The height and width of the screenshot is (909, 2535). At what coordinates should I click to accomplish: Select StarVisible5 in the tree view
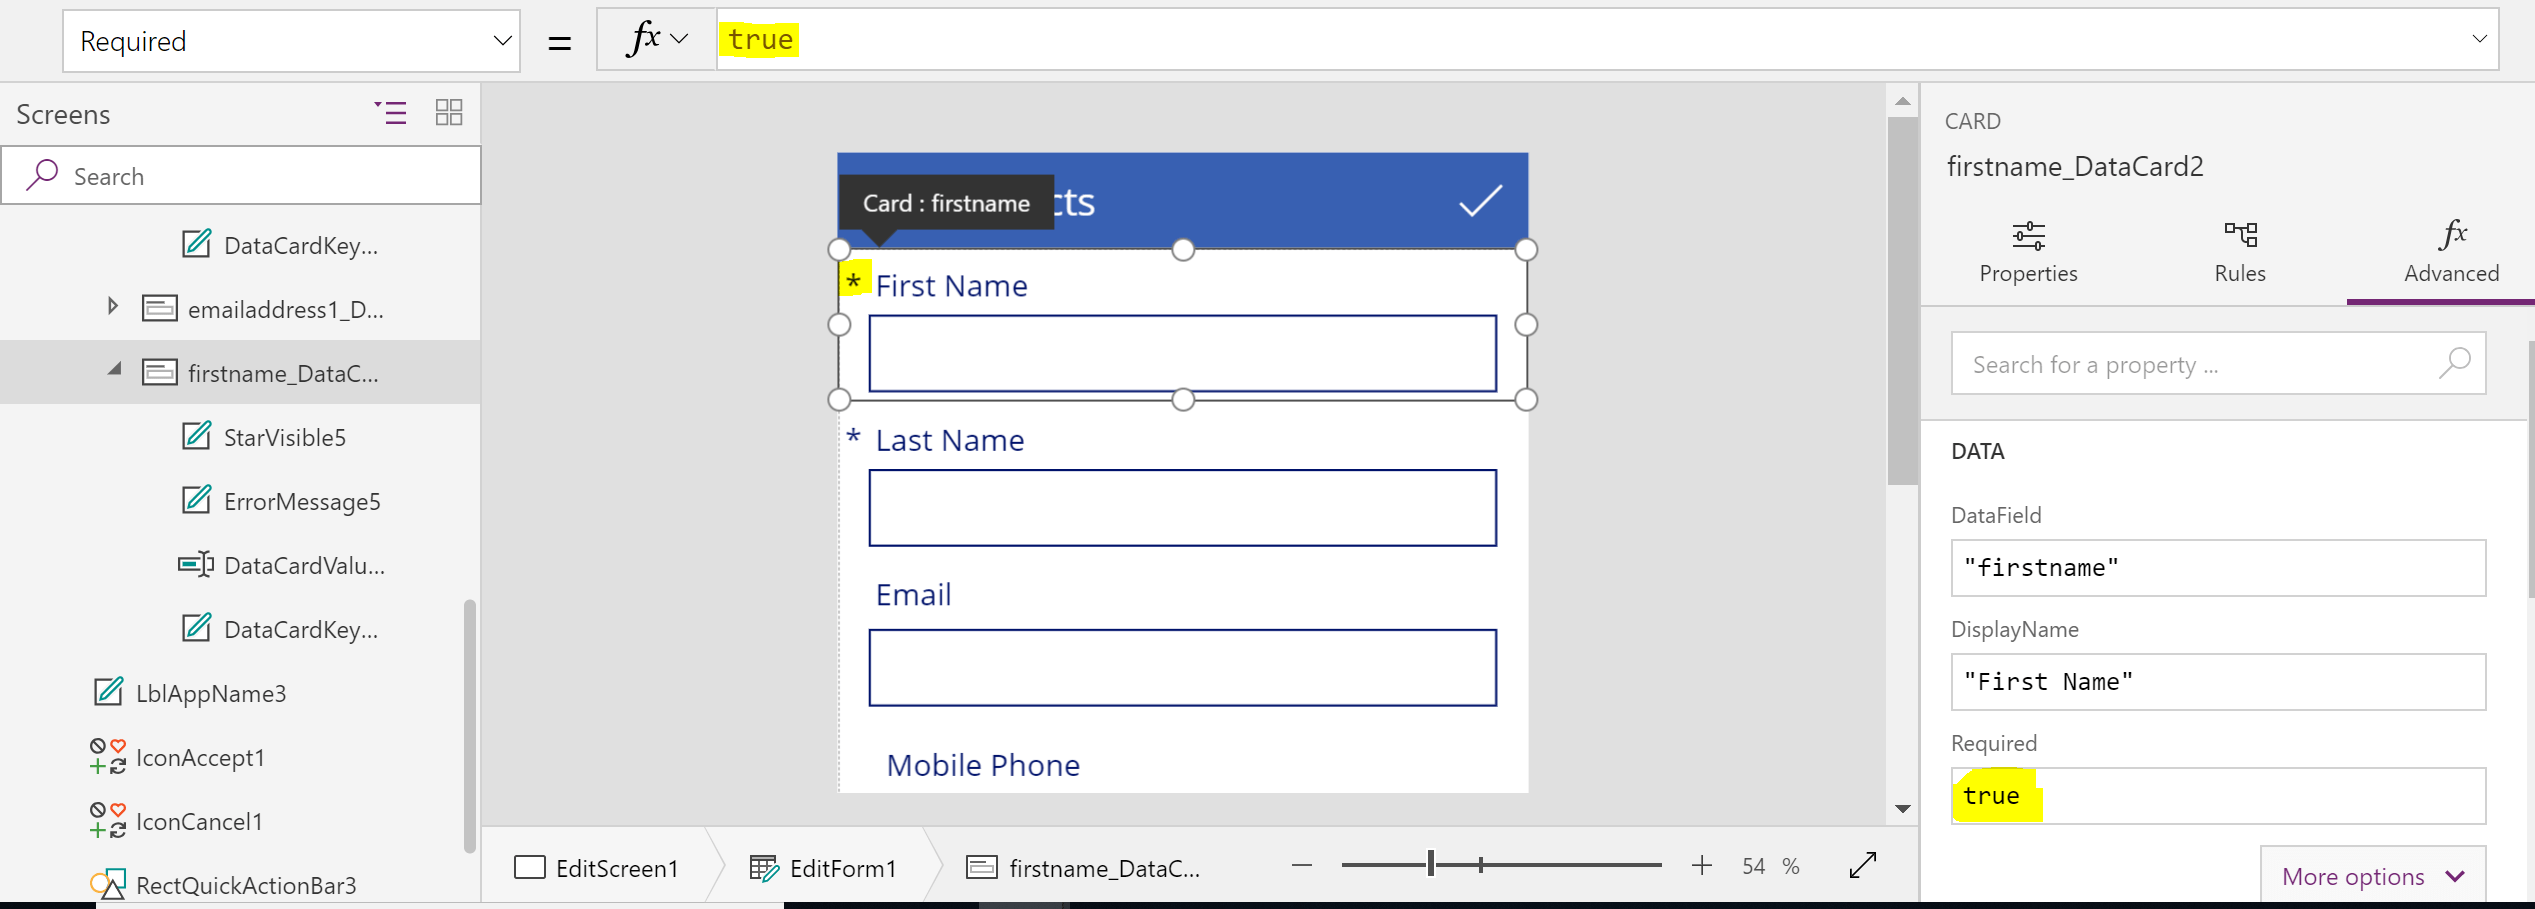pyautogui.click(x=284, y=438)
